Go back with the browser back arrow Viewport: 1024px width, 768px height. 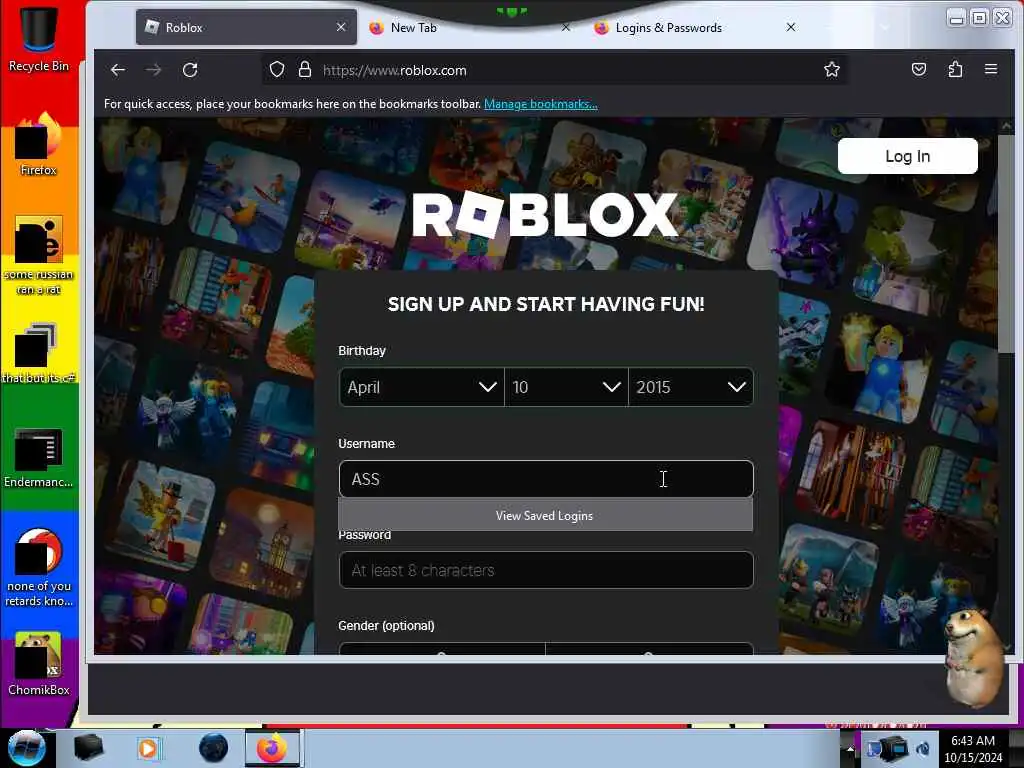click(x=118, y=70)
